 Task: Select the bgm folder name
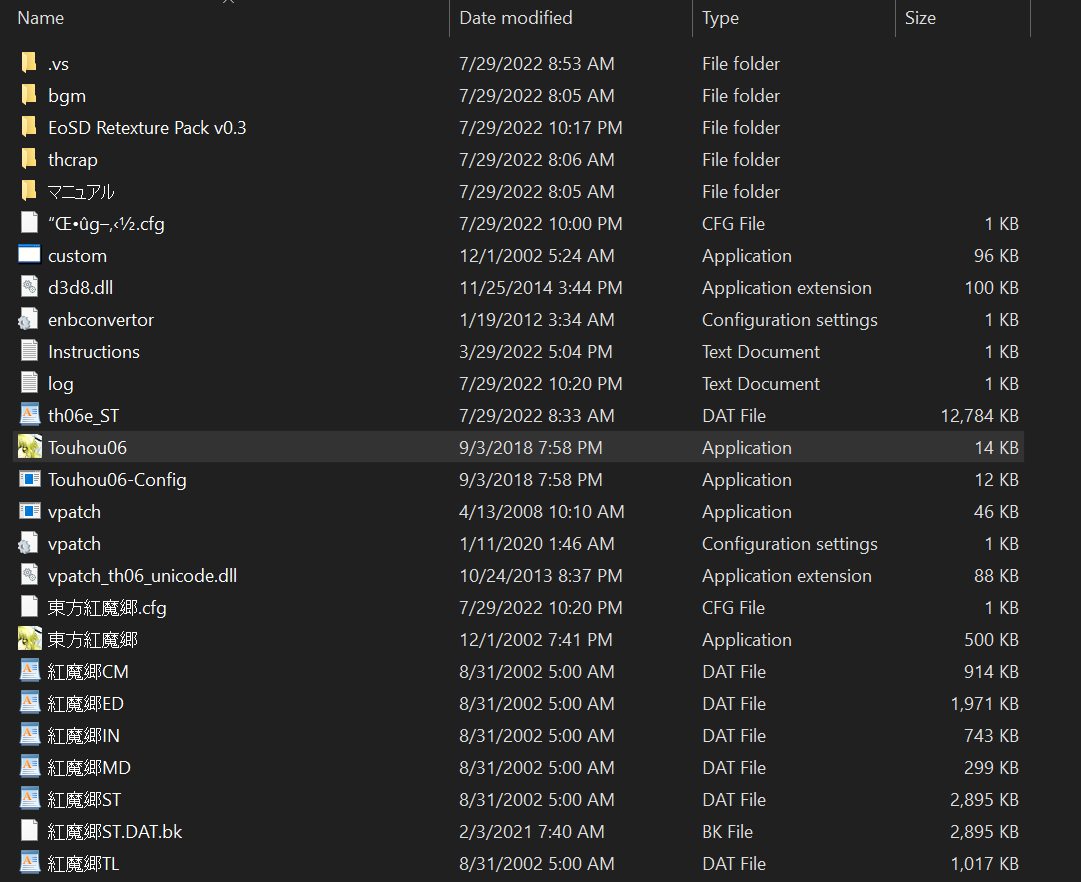coord(67,96)
